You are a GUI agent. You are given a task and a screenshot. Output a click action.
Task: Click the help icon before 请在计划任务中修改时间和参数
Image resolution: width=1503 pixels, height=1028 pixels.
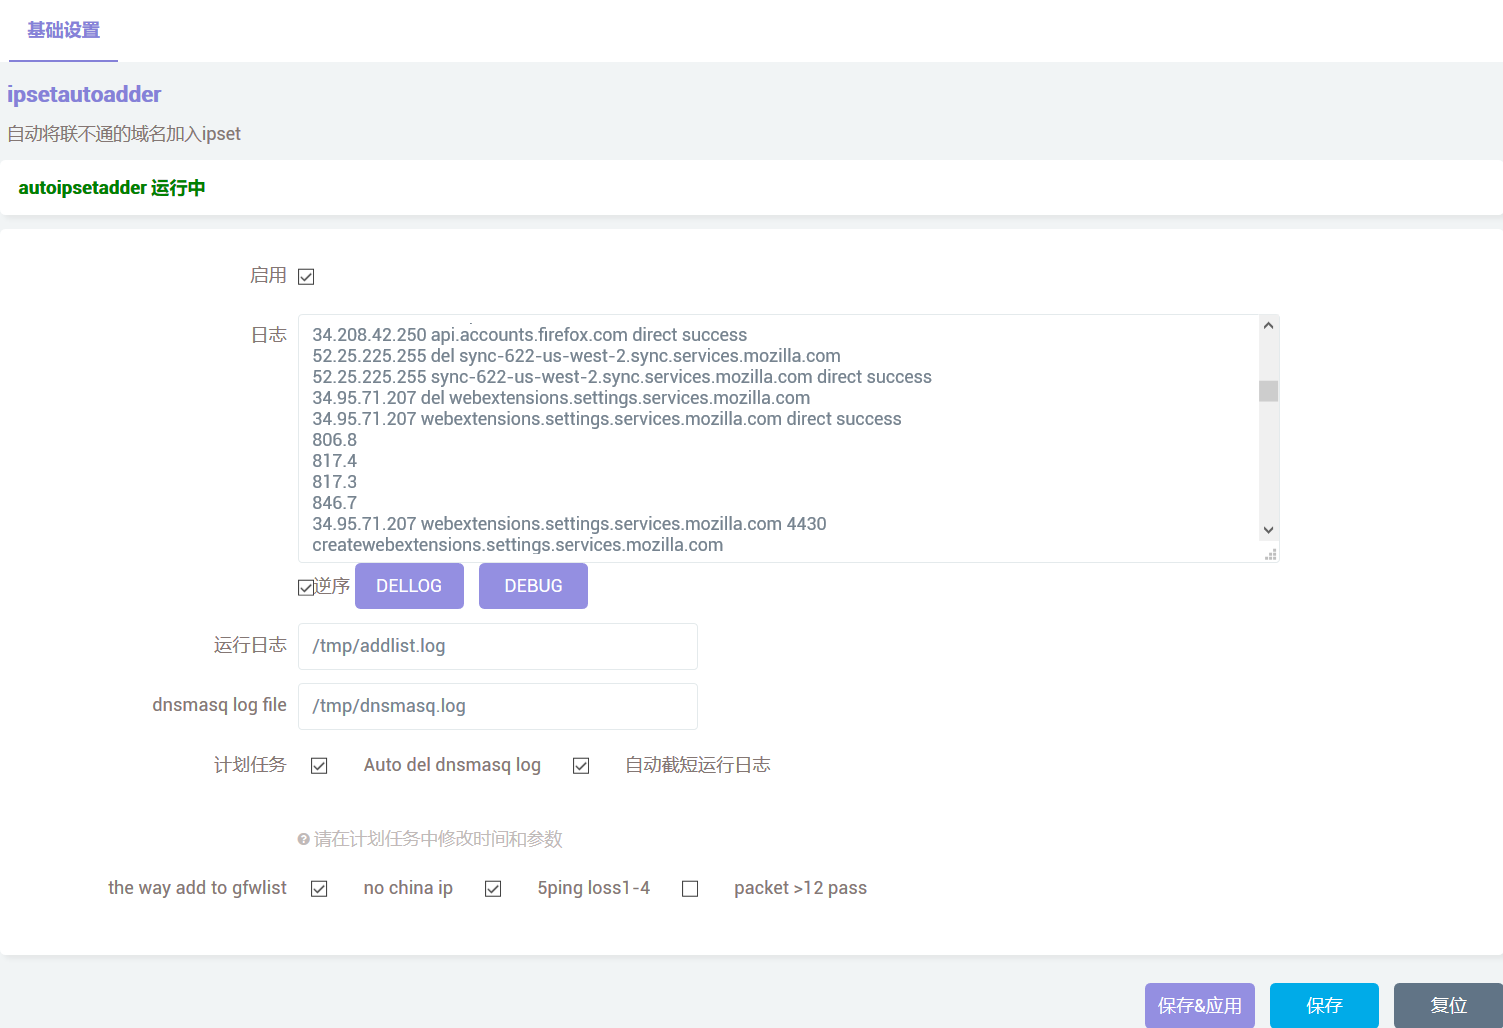303,839
